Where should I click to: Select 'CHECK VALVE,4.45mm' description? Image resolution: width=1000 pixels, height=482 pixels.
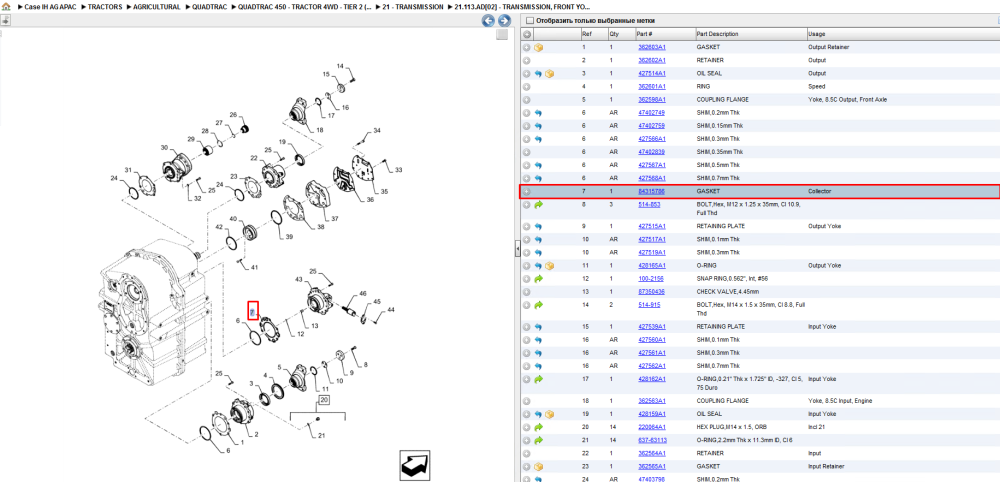pyautogui.click(x=726, y=291)
